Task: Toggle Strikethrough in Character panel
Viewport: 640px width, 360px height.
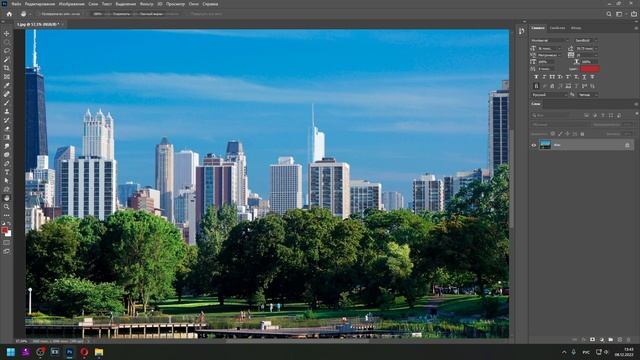Action: coord(592,77)
